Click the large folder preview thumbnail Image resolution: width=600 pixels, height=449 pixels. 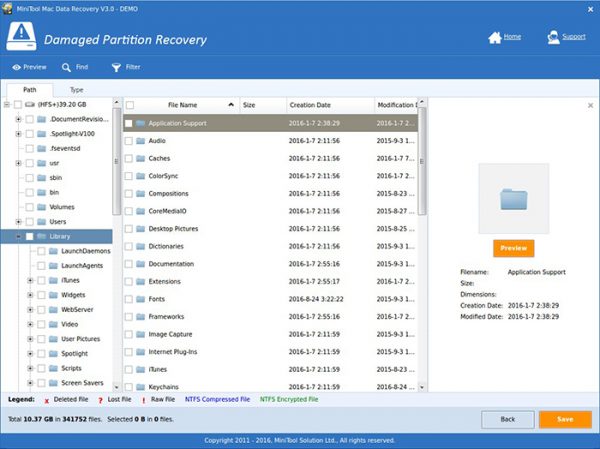514,199
